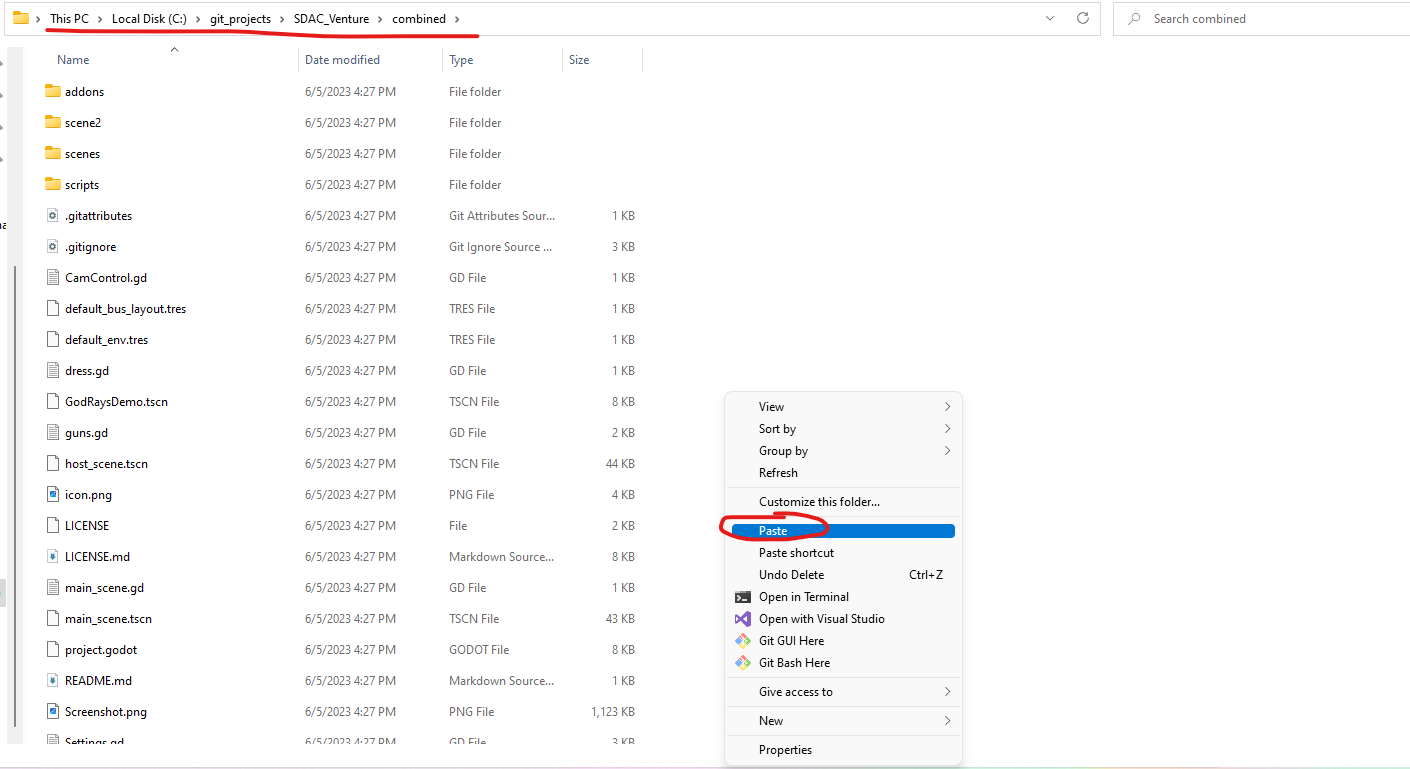Click the CamControl.gd file icon

click(53, 277)
